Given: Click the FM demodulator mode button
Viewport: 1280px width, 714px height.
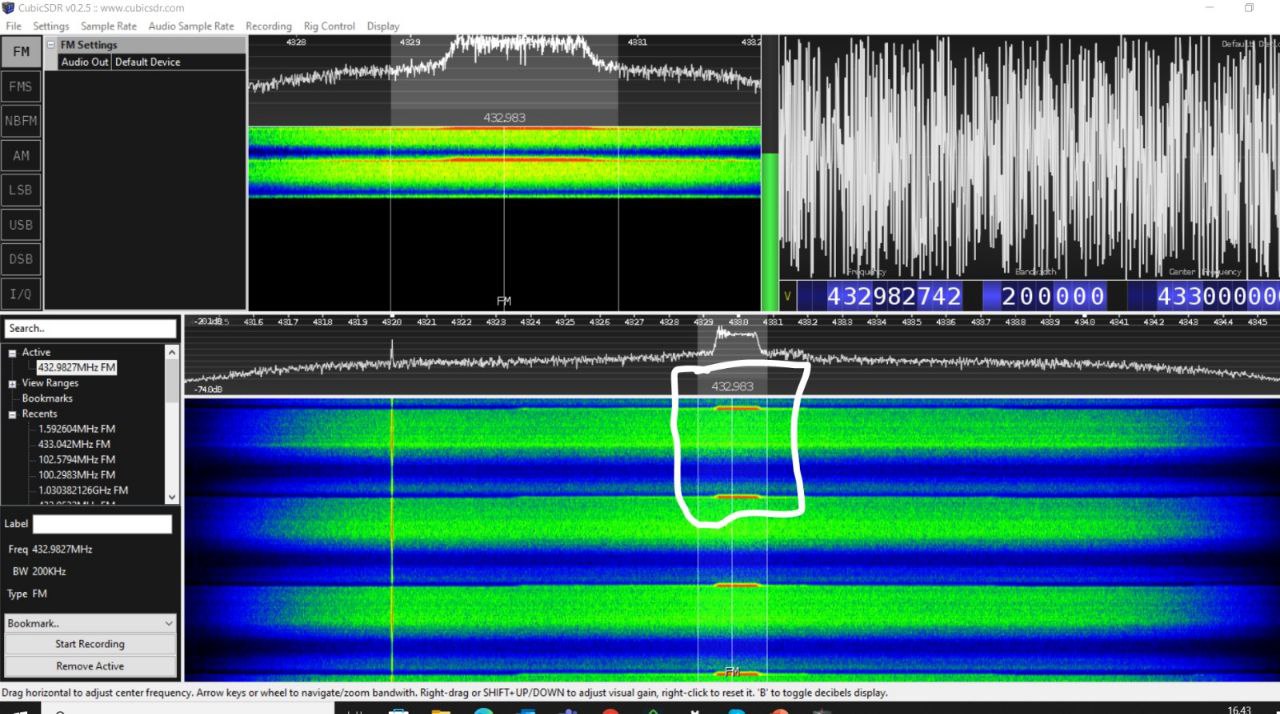Looking at the screenshot, I should pos(21,52).
